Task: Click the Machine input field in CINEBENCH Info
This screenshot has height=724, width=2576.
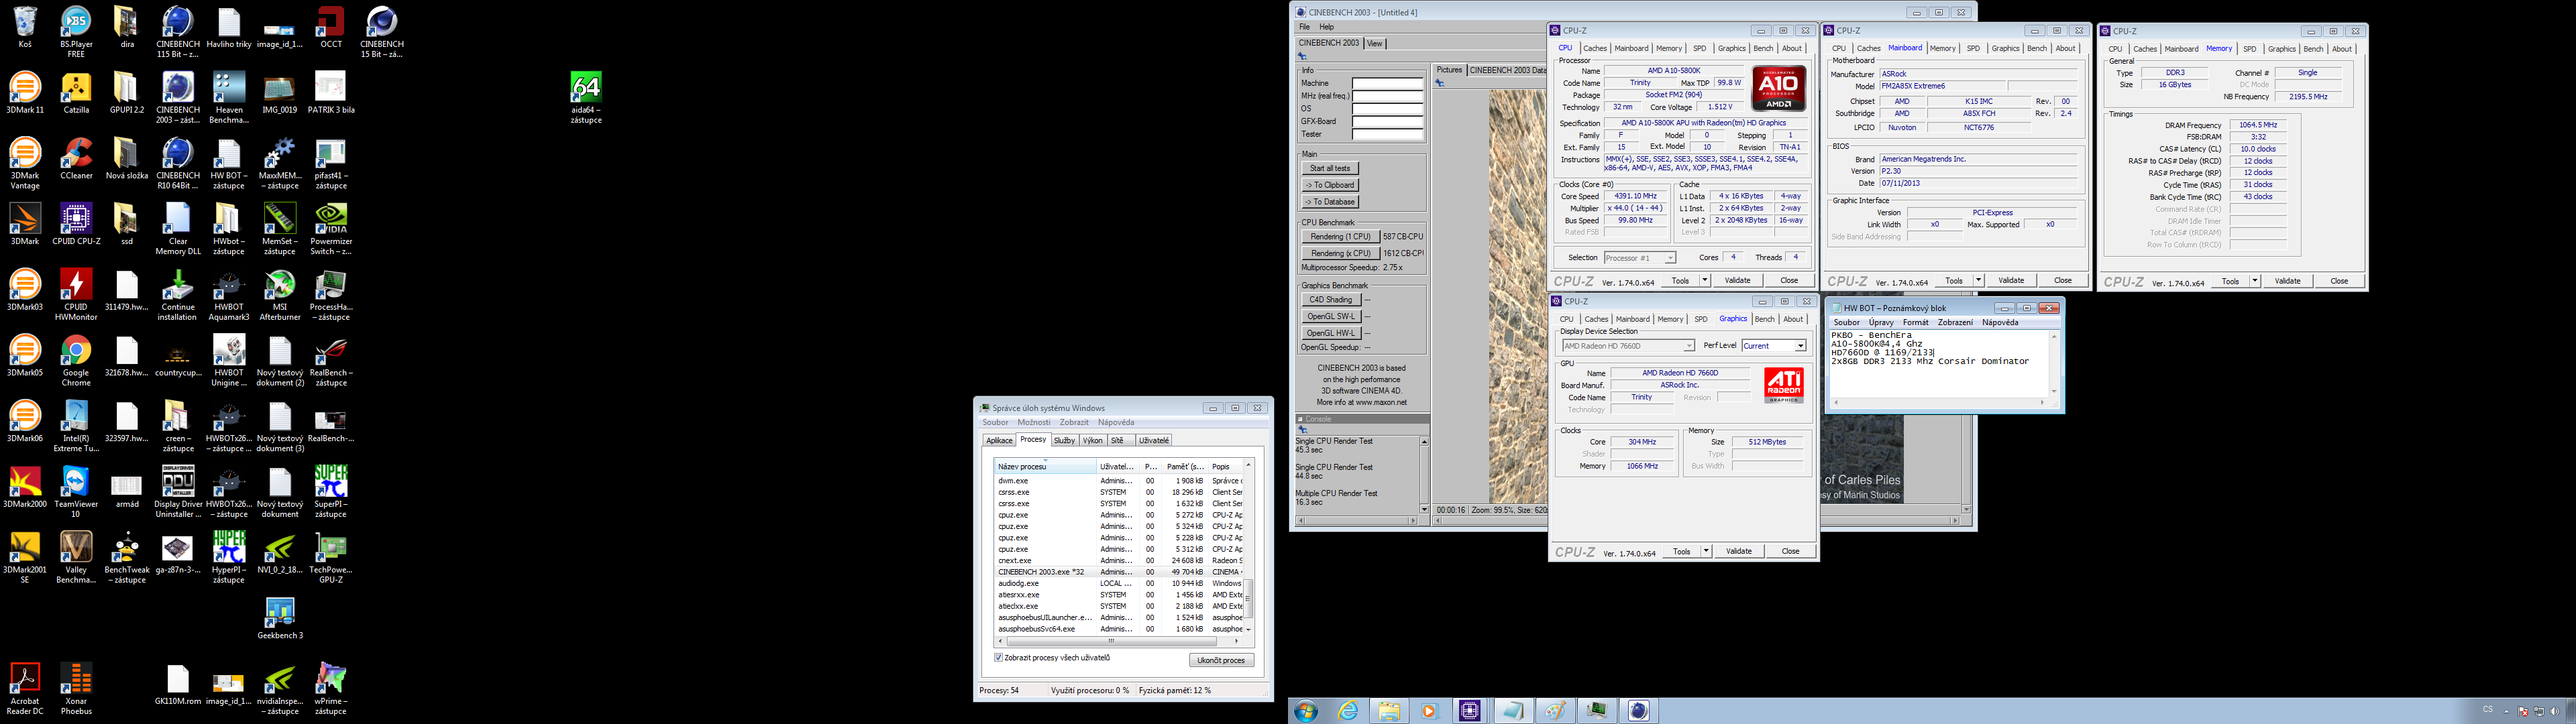Action: pyautogui.click(x=1387, y=84)
